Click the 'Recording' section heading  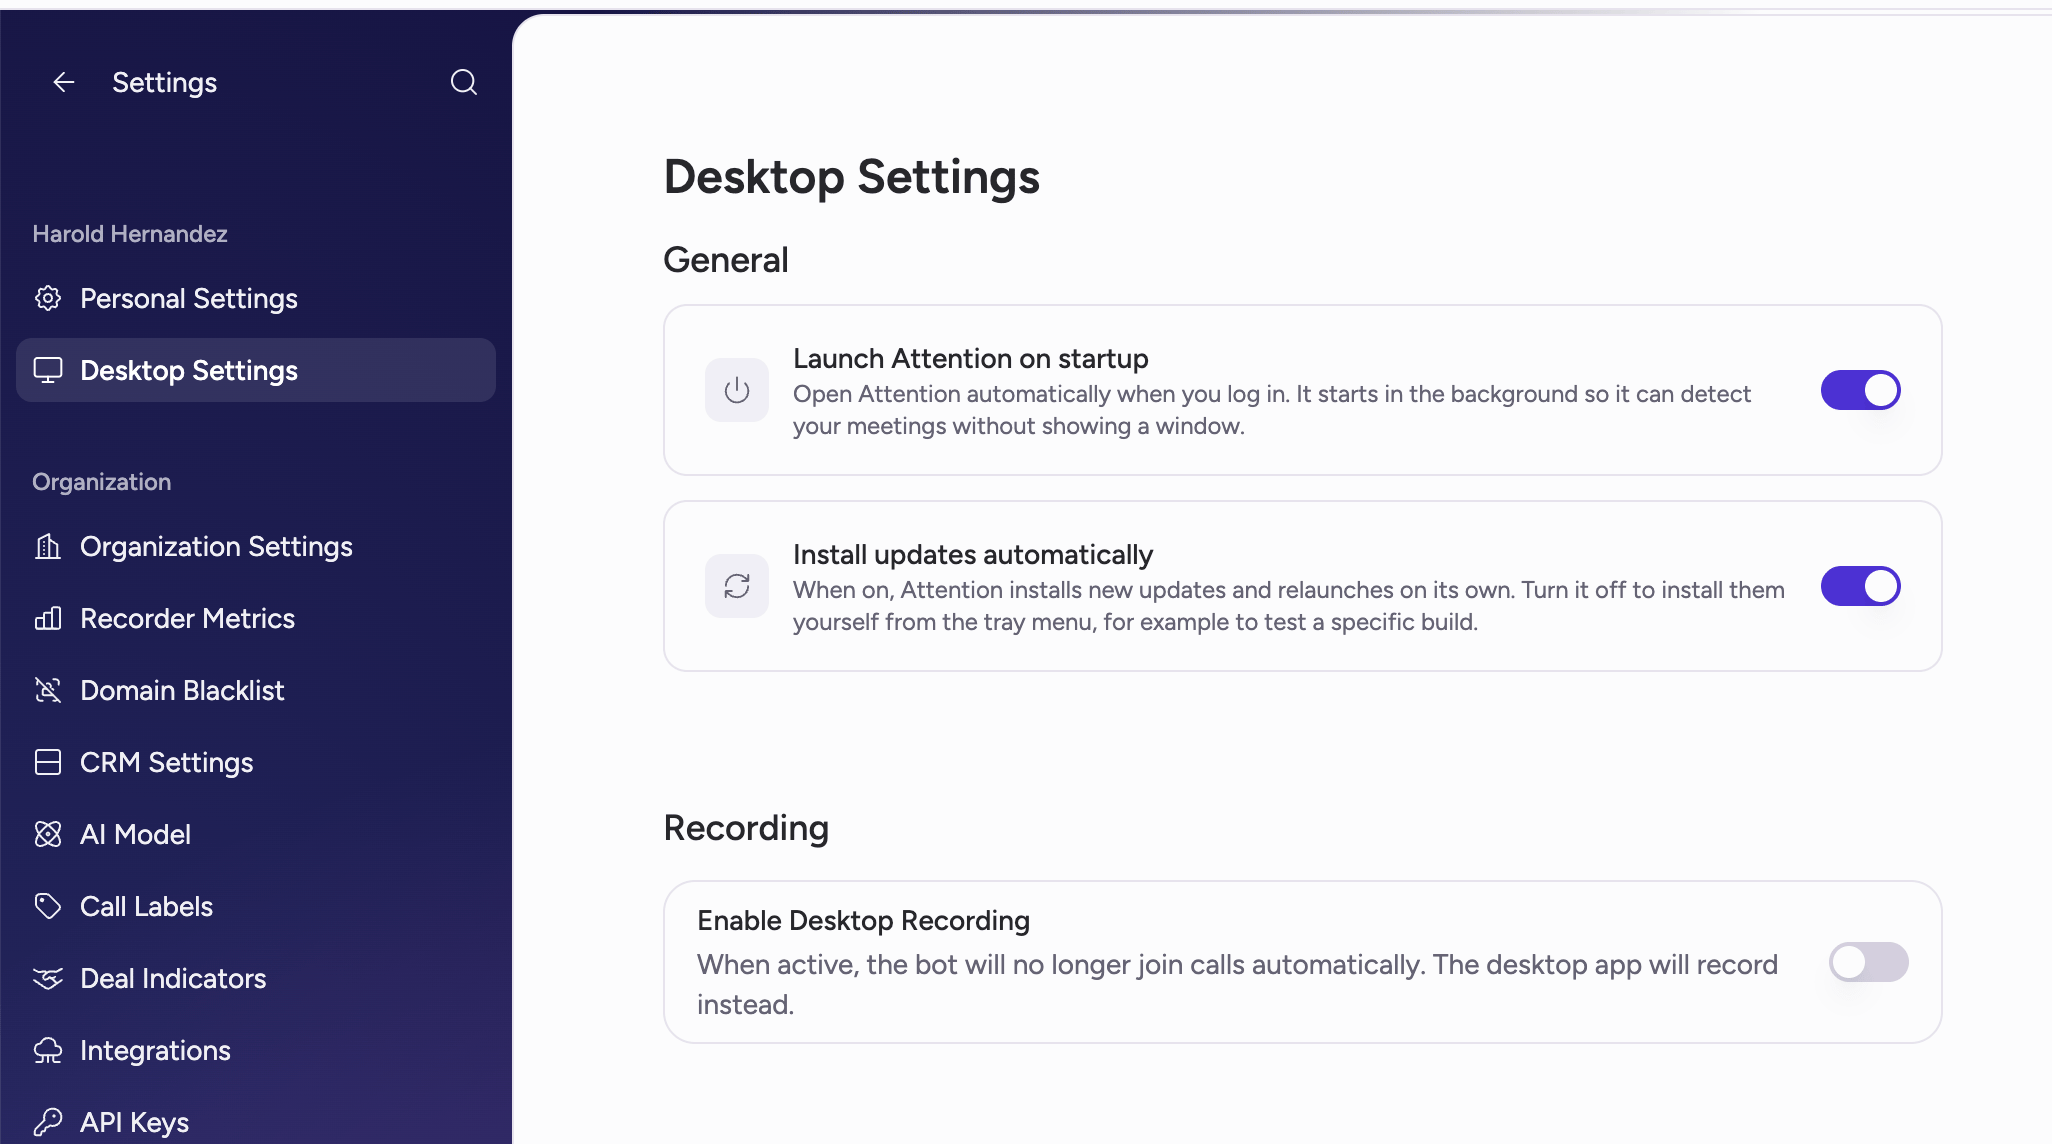(x=746, y=828)
